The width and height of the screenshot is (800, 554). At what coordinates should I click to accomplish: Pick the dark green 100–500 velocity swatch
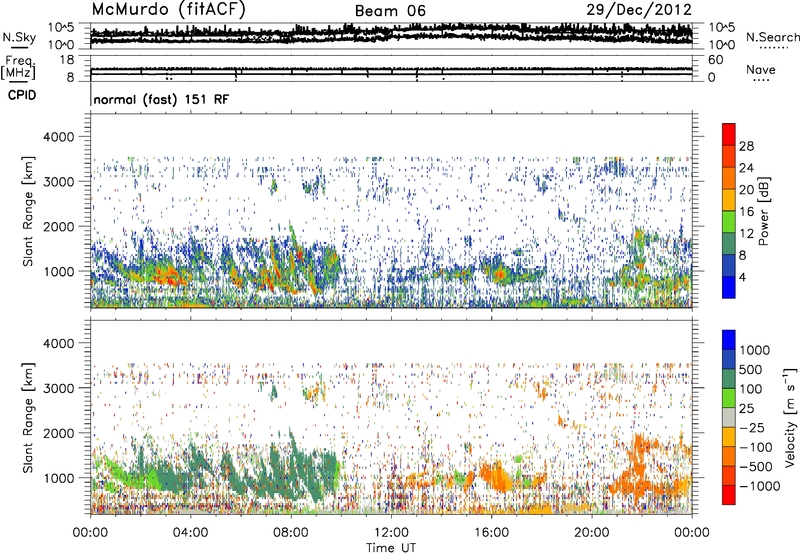729,379
